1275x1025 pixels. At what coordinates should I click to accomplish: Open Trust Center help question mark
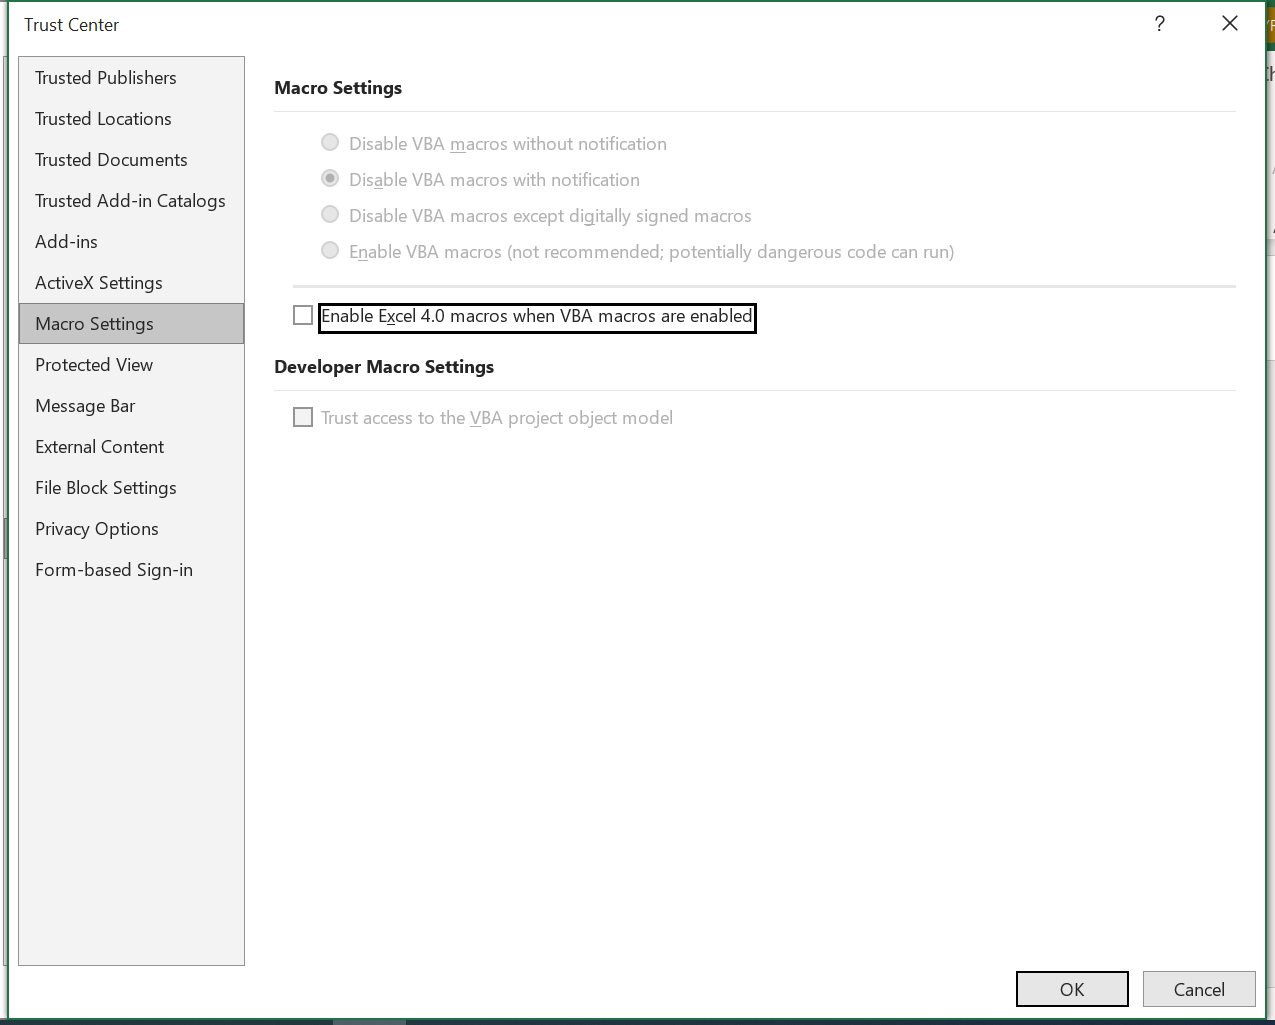click(x=1160, y=24)
